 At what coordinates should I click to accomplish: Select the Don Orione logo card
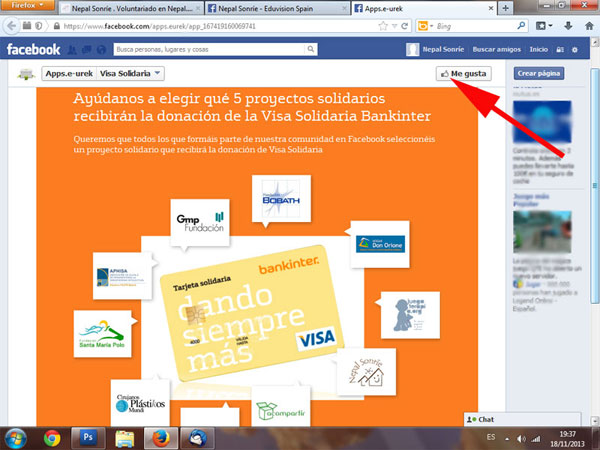(x=380, y=244)
